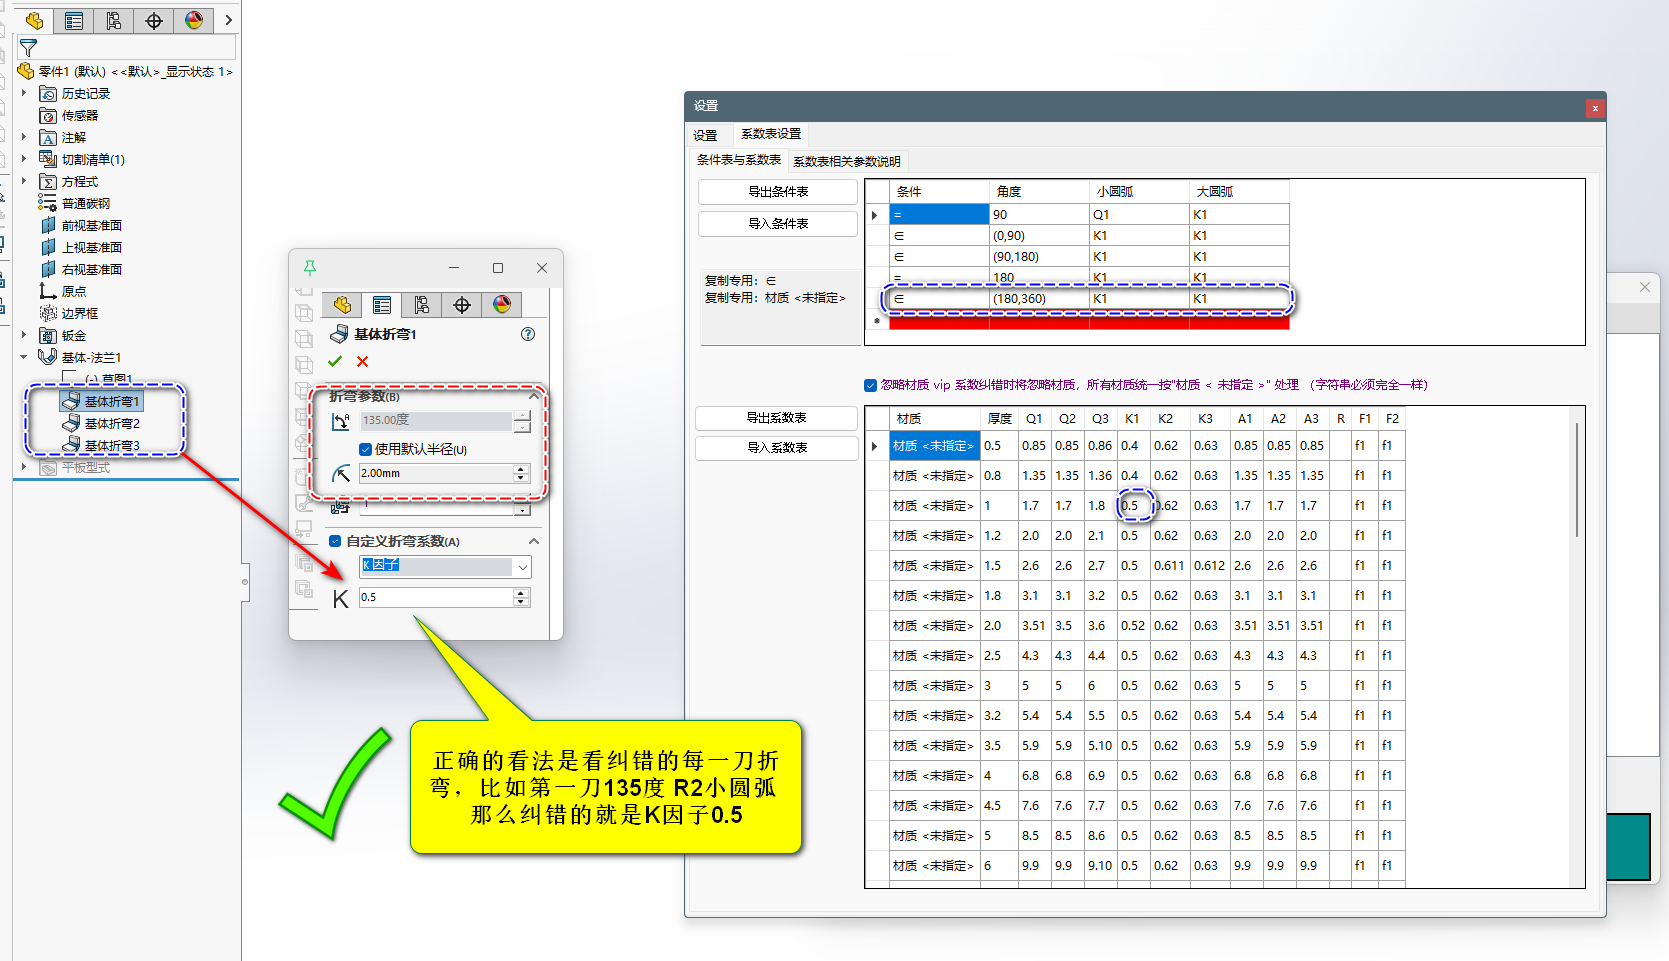The image size is (1669, 961).
Task: Pin the 基体折弯1 PropertyManager dialog
Action: coord(310,268)
